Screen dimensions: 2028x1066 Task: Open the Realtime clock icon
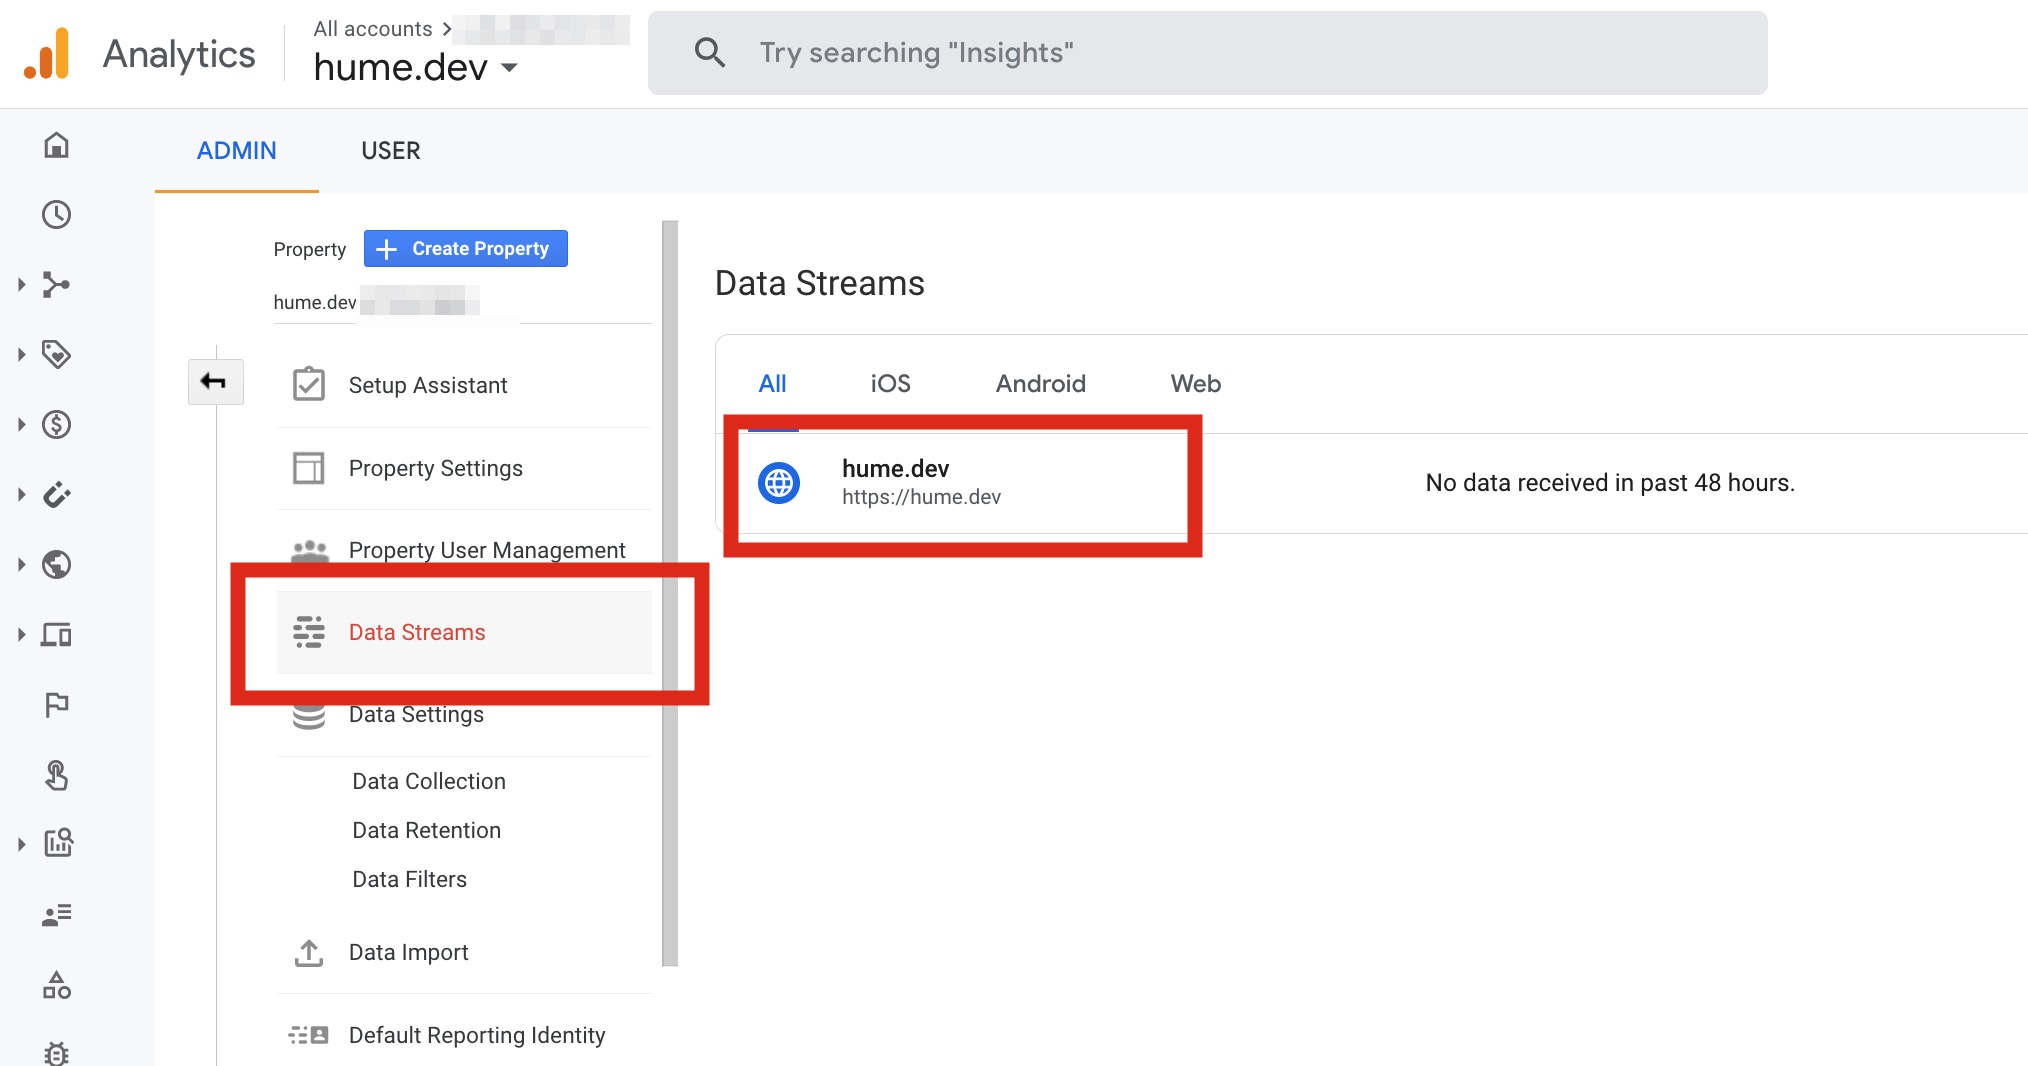click(x=56, y=215)
